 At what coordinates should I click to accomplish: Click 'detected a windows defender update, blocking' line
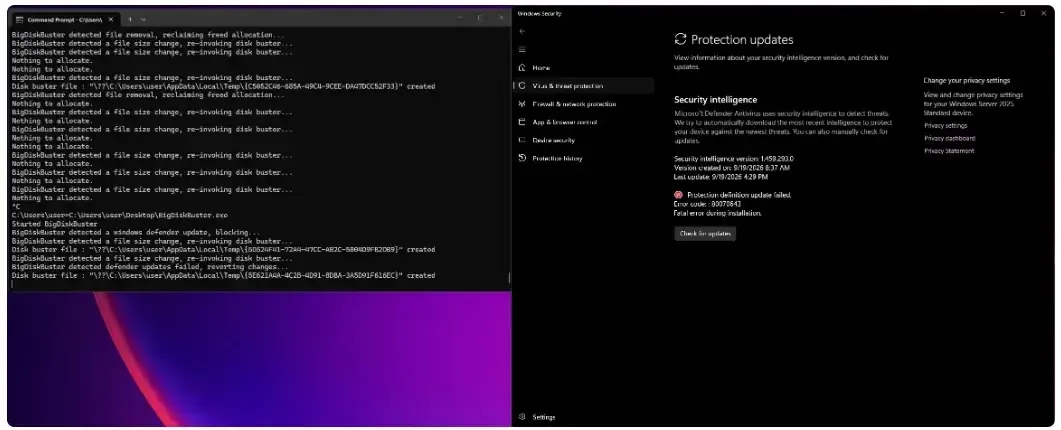(x=136, y=233)
